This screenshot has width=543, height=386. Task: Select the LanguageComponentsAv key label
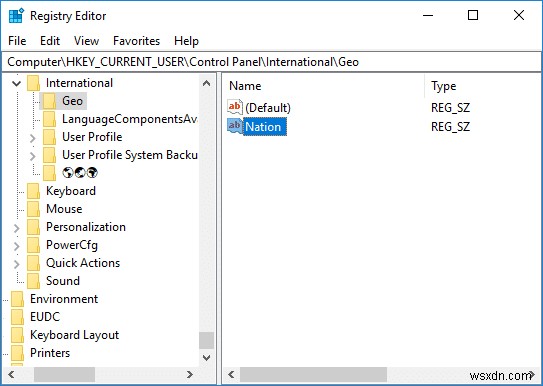(x=130, y=119)
